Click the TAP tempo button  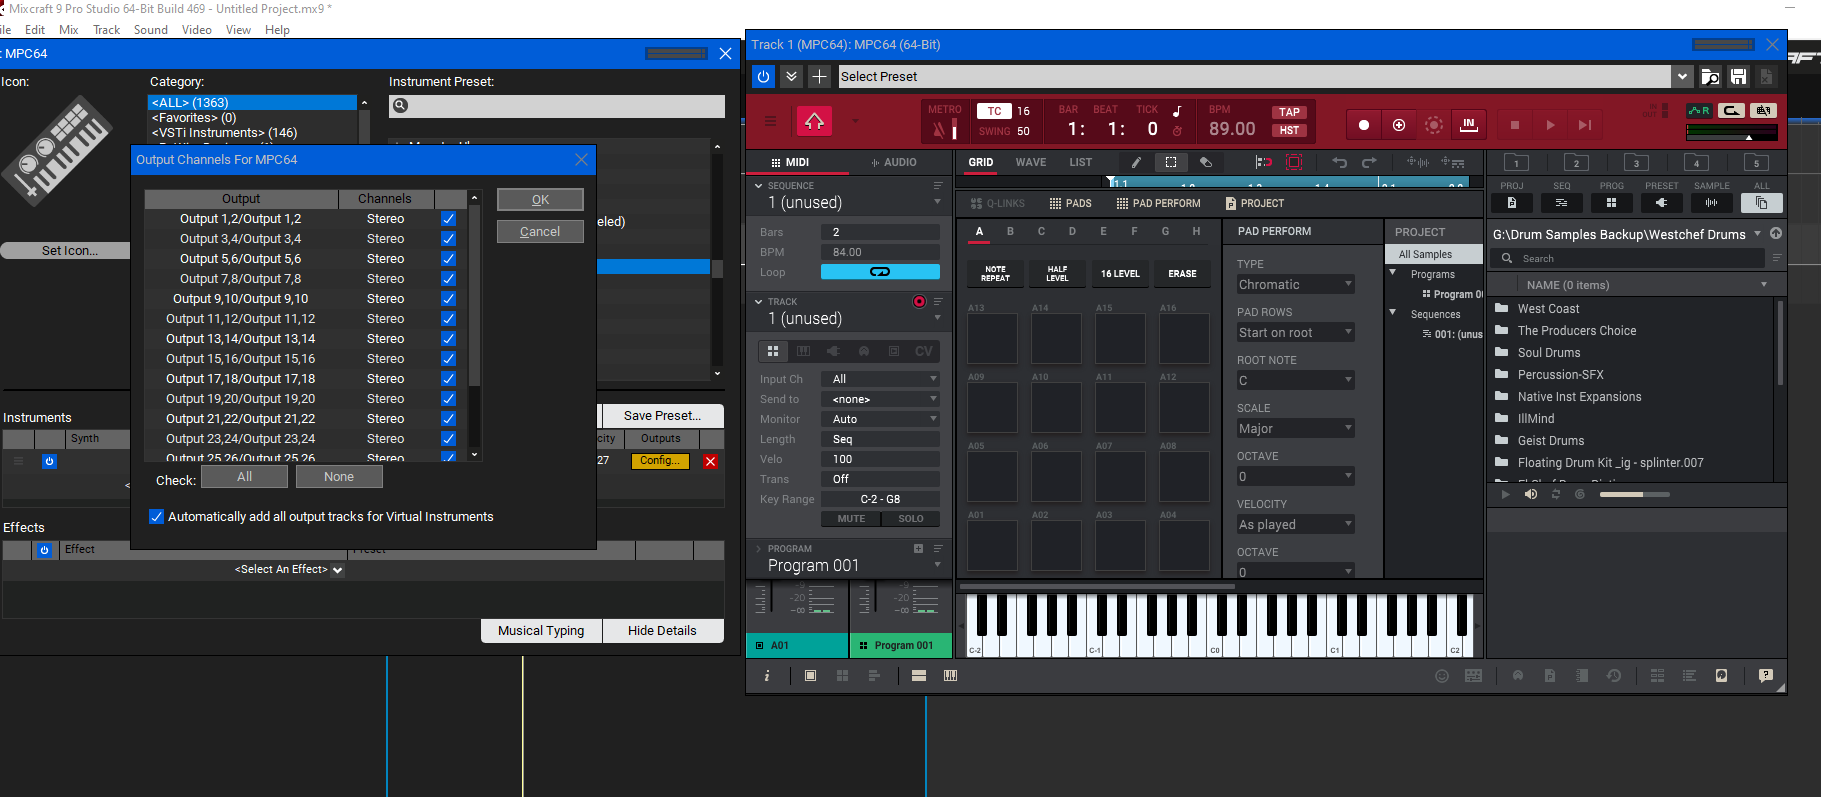pos(1289,112)
